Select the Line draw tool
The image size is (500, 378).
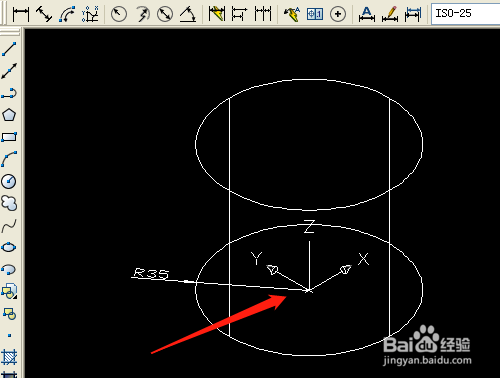(x=9, y=49)
